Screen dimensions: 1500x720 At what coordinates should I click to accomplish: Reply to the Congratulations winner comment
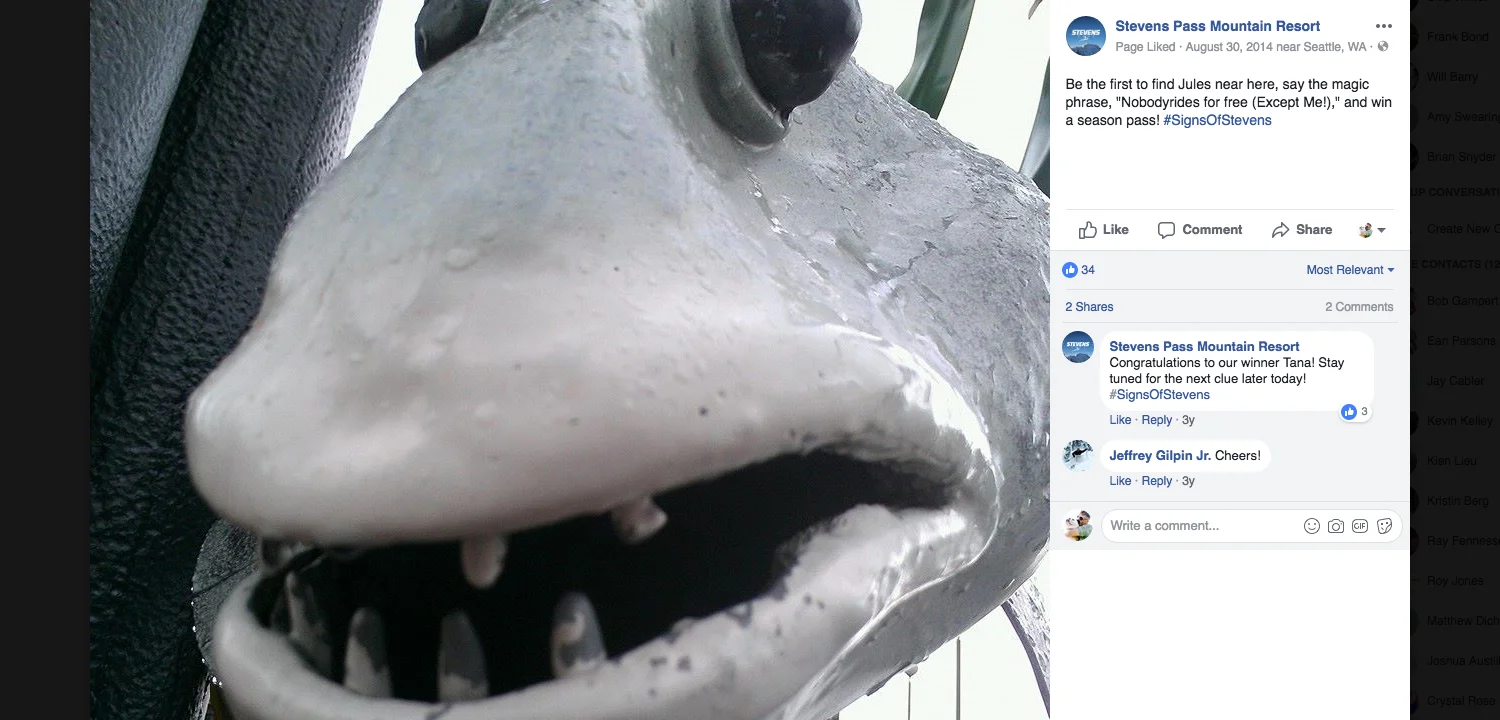click(x=1156, y=420)
